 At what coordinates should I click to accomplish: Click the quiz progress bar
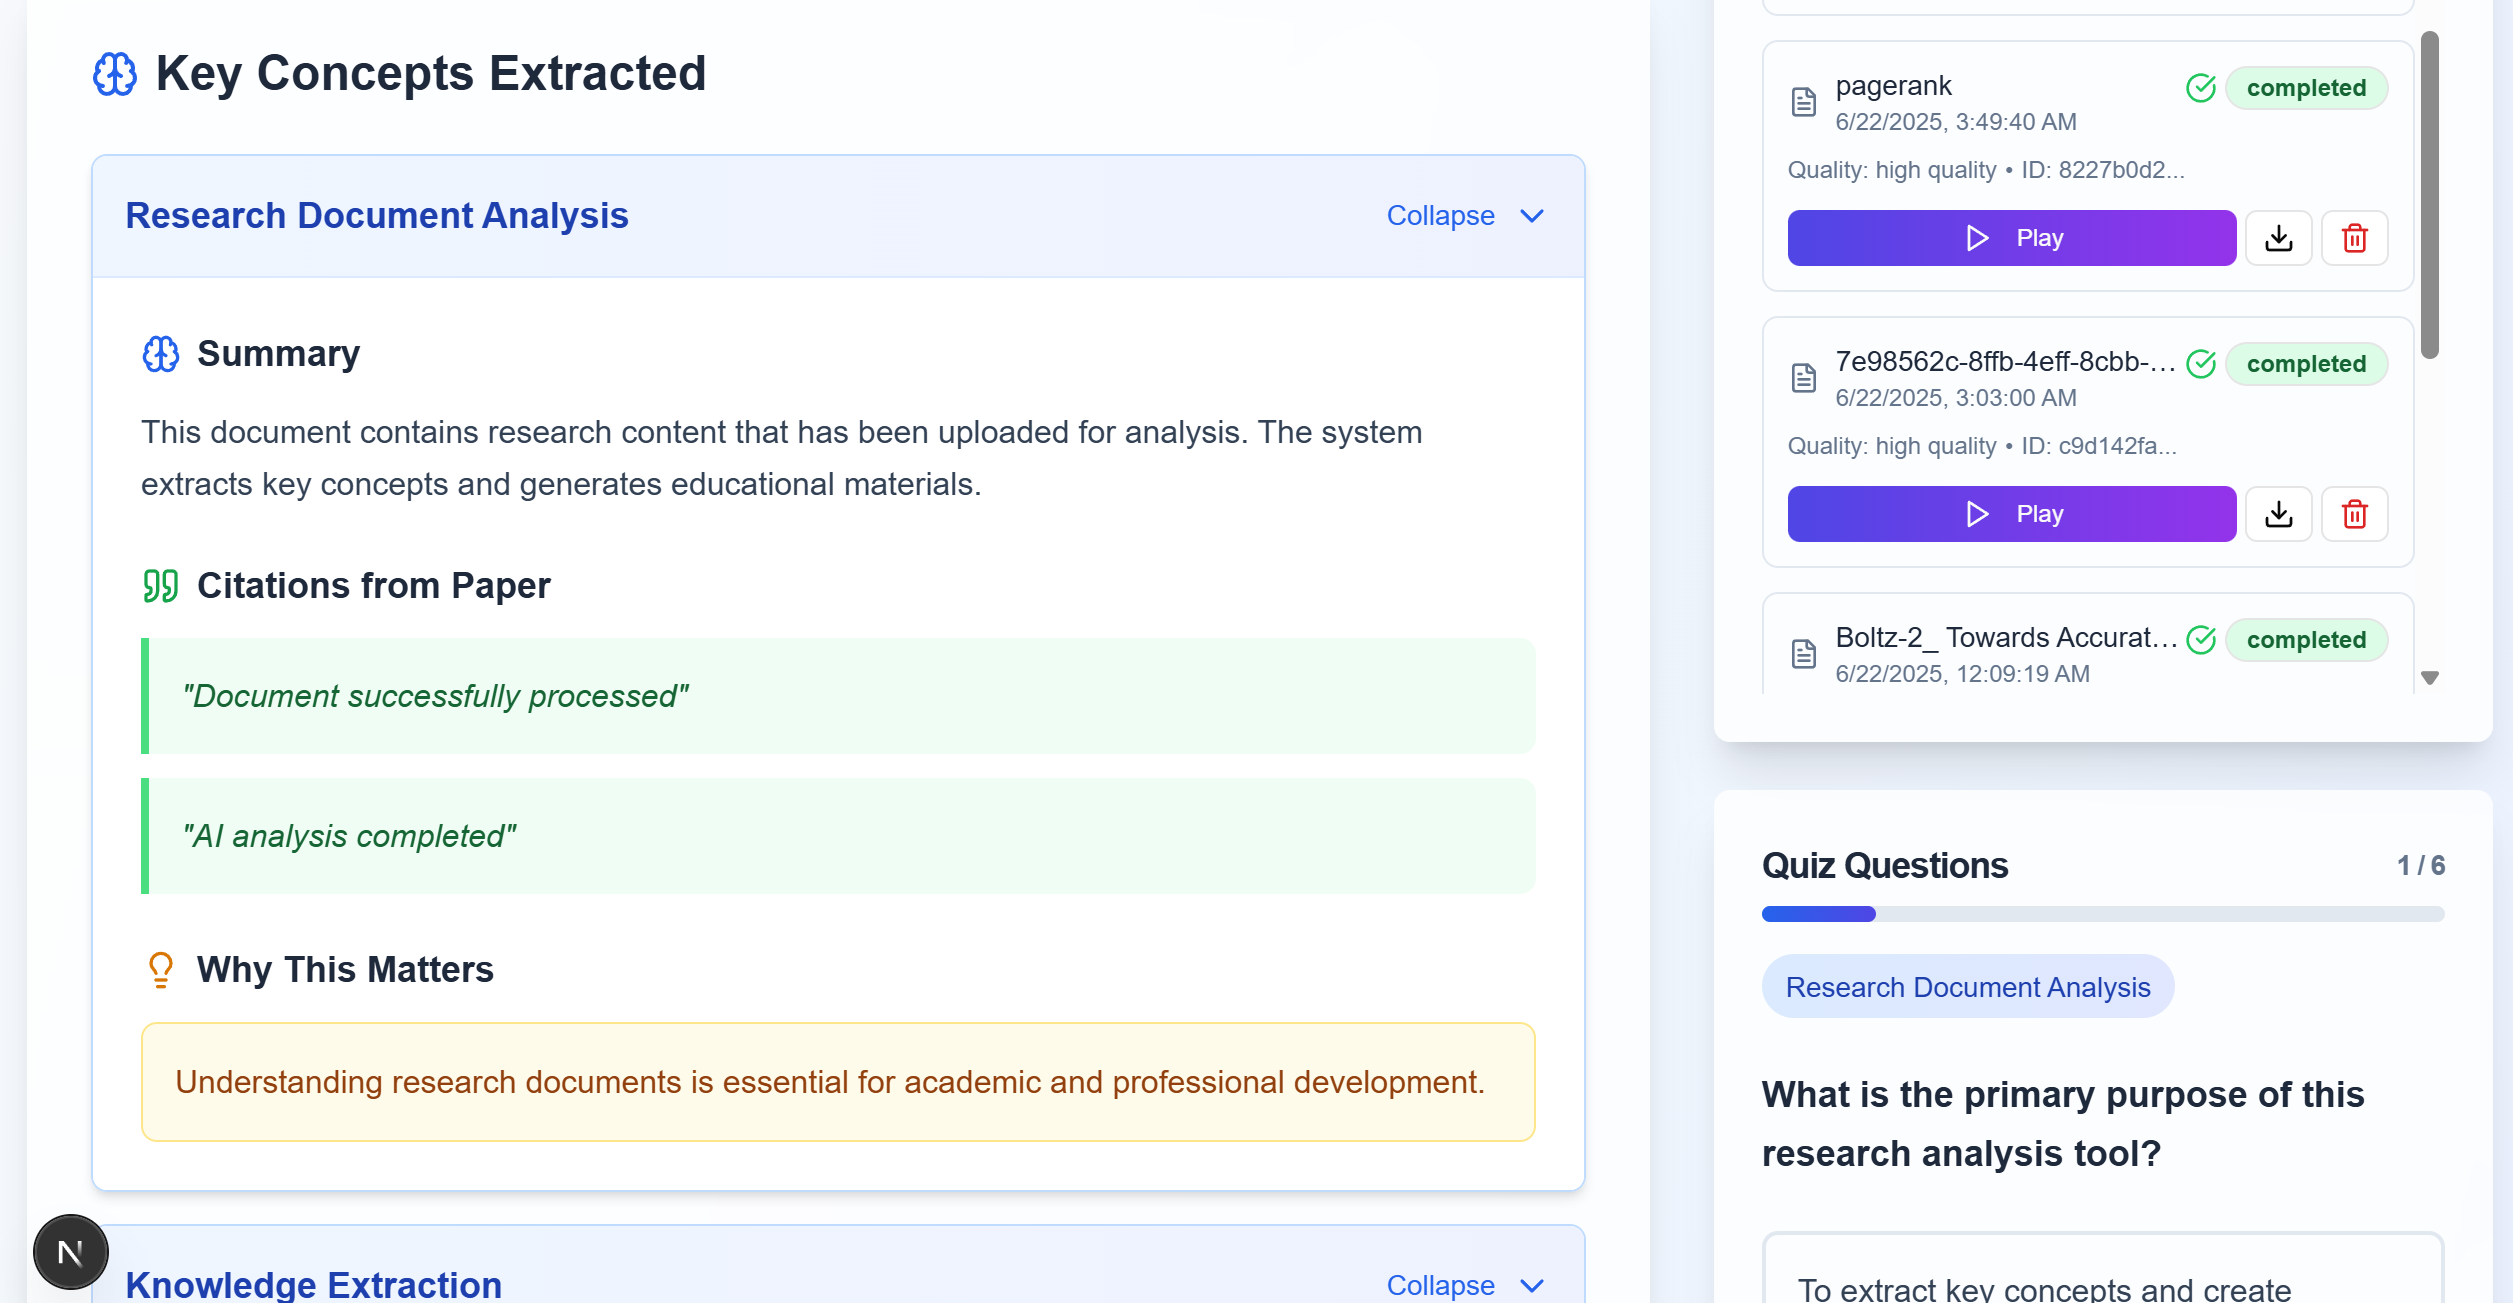click(x=2102, y=914)
